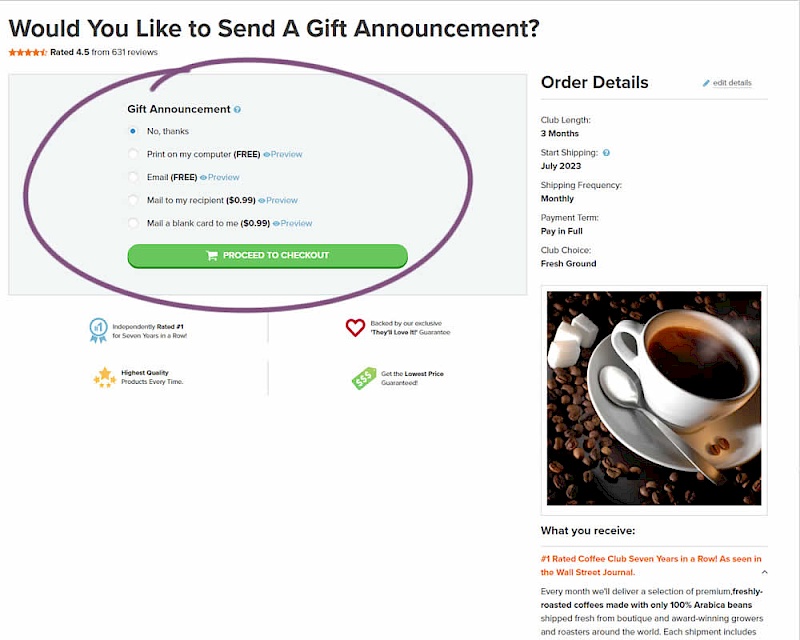Preview the Email gift announcement
This screenshot has width=800, height=640.
pos(220,177)
